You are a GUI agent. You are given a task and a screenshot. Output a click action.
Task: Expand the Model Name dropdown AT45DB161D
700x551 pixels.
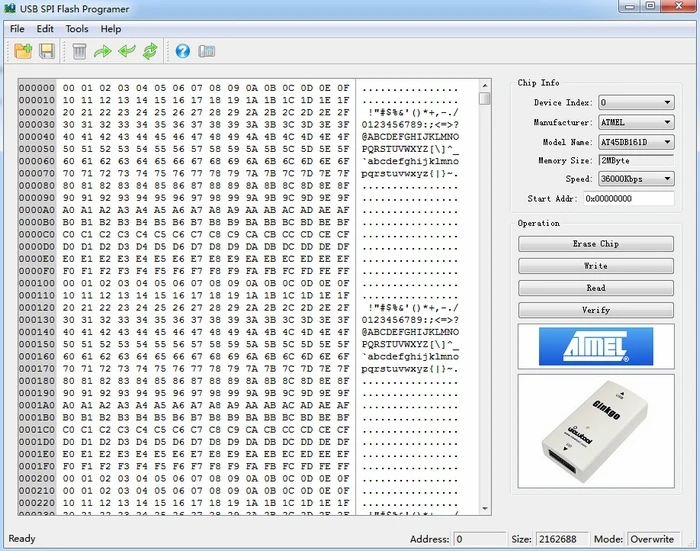pos(636,142)
